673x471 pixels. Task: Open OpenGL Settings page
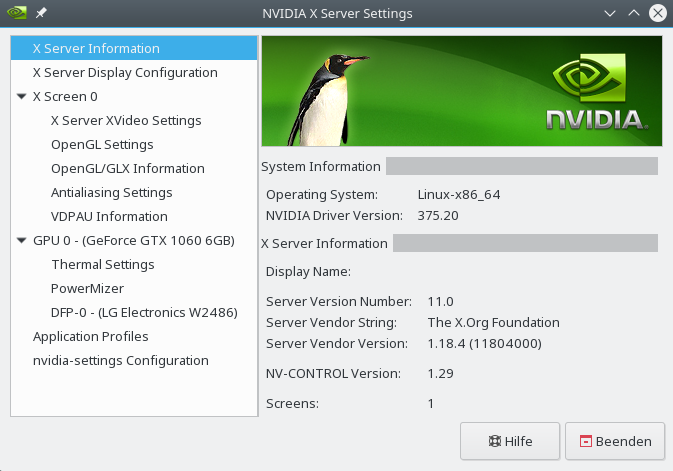coord(134,144)
